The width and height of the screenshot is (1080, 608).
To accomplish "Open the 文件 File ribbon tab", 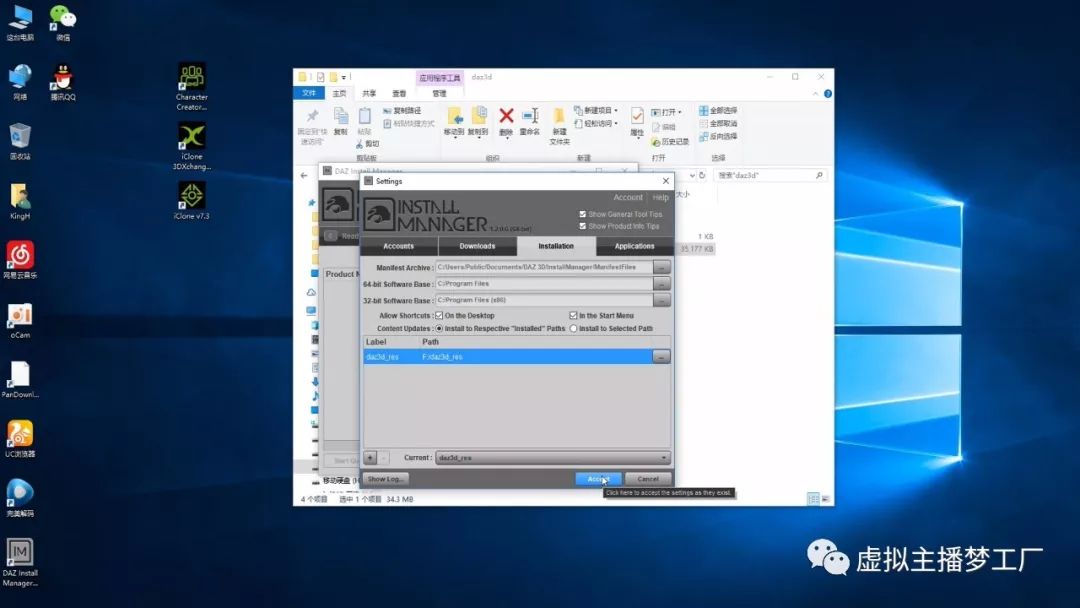I will (x=309, y=93).
